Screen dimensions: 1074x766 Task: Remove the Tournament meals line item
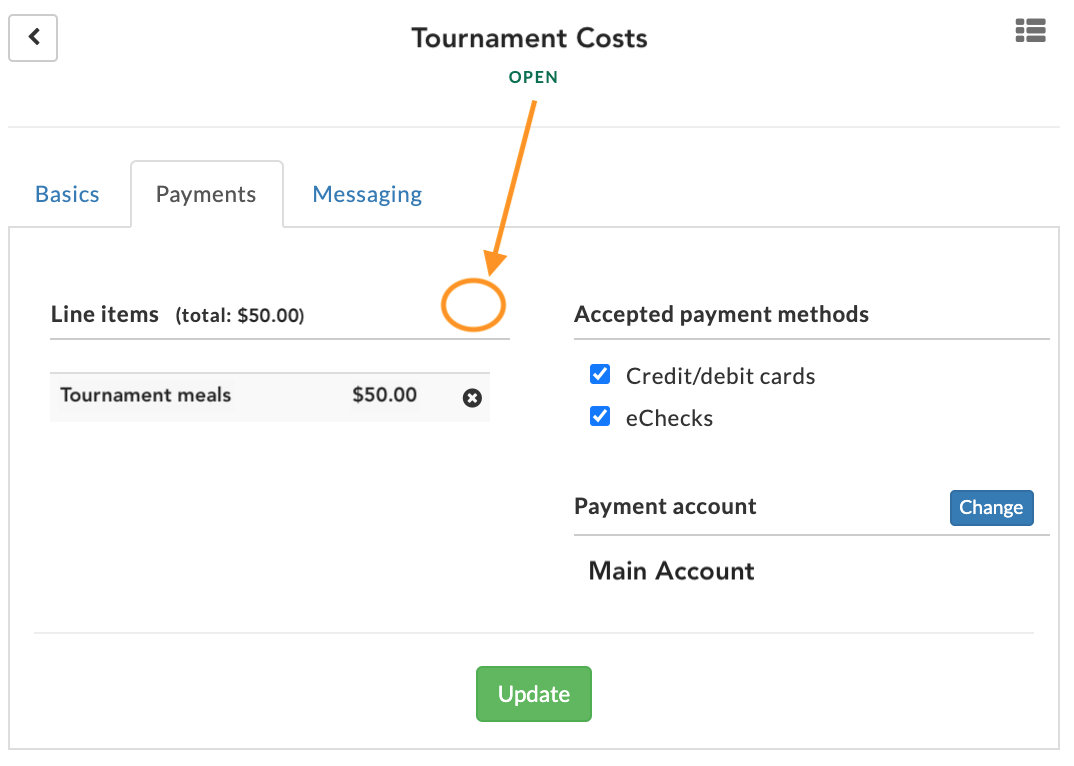[472, 397]
